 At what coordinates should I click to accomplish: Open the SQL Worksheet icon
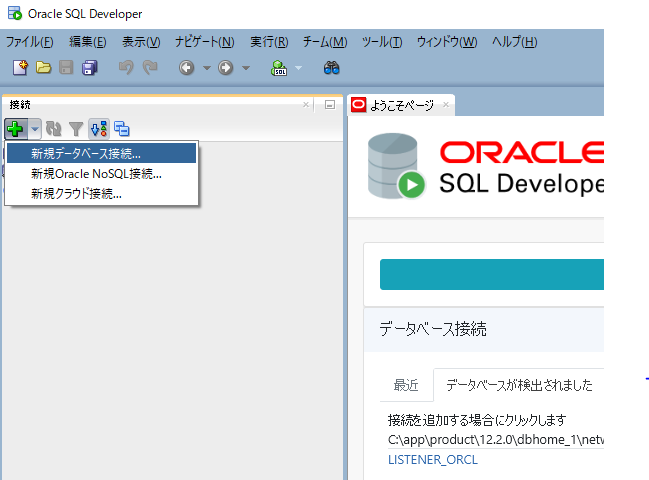coord(279,68)
